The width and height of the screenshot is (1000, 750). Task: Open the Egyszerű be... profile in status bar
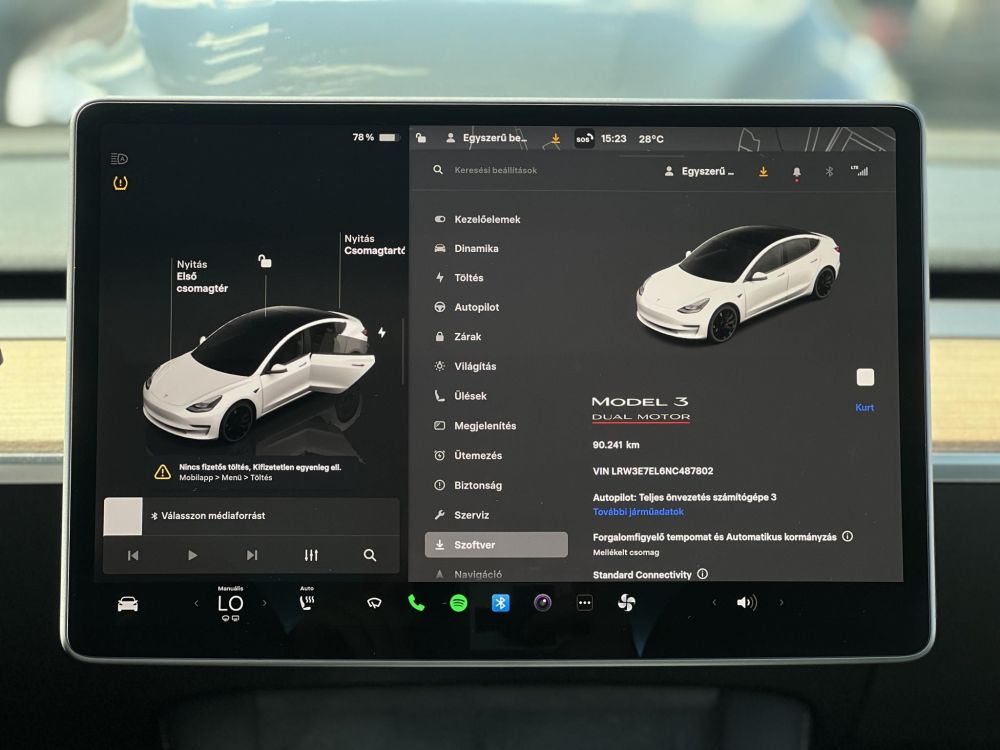[x=487, y=138]
